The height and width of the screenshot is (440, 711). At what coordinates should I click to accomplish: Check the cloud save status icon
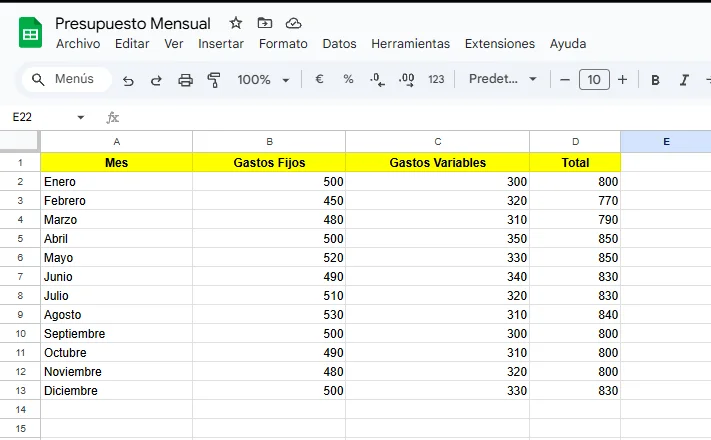pos(293,23)
